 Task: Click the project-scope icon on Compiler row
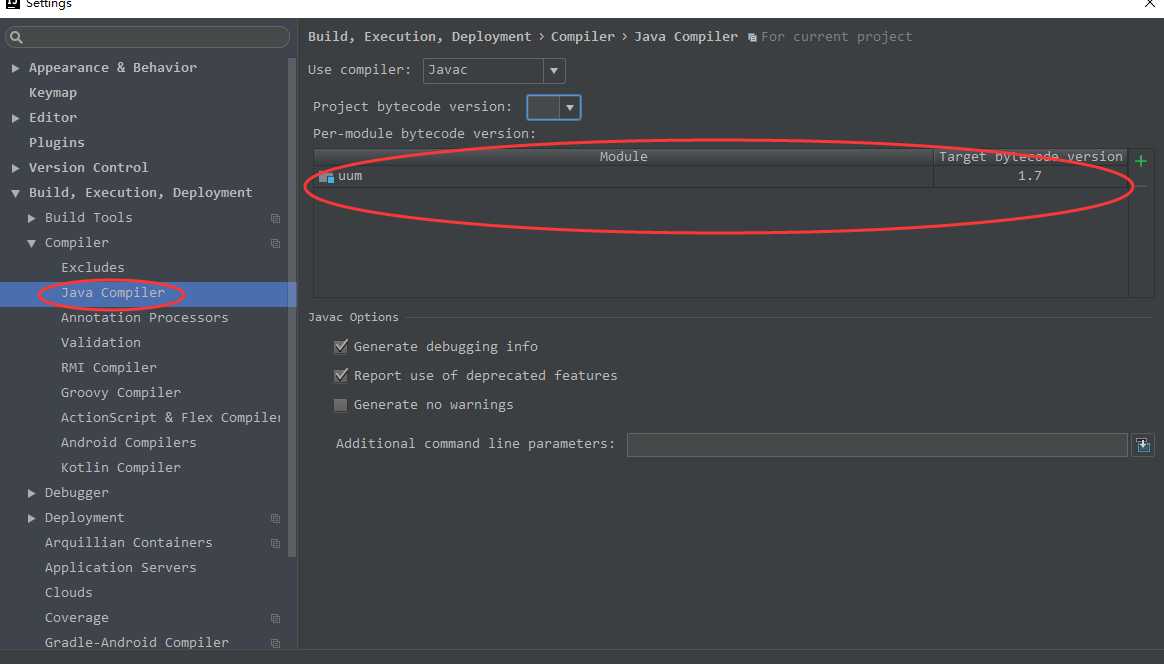[x=275, y=243]
